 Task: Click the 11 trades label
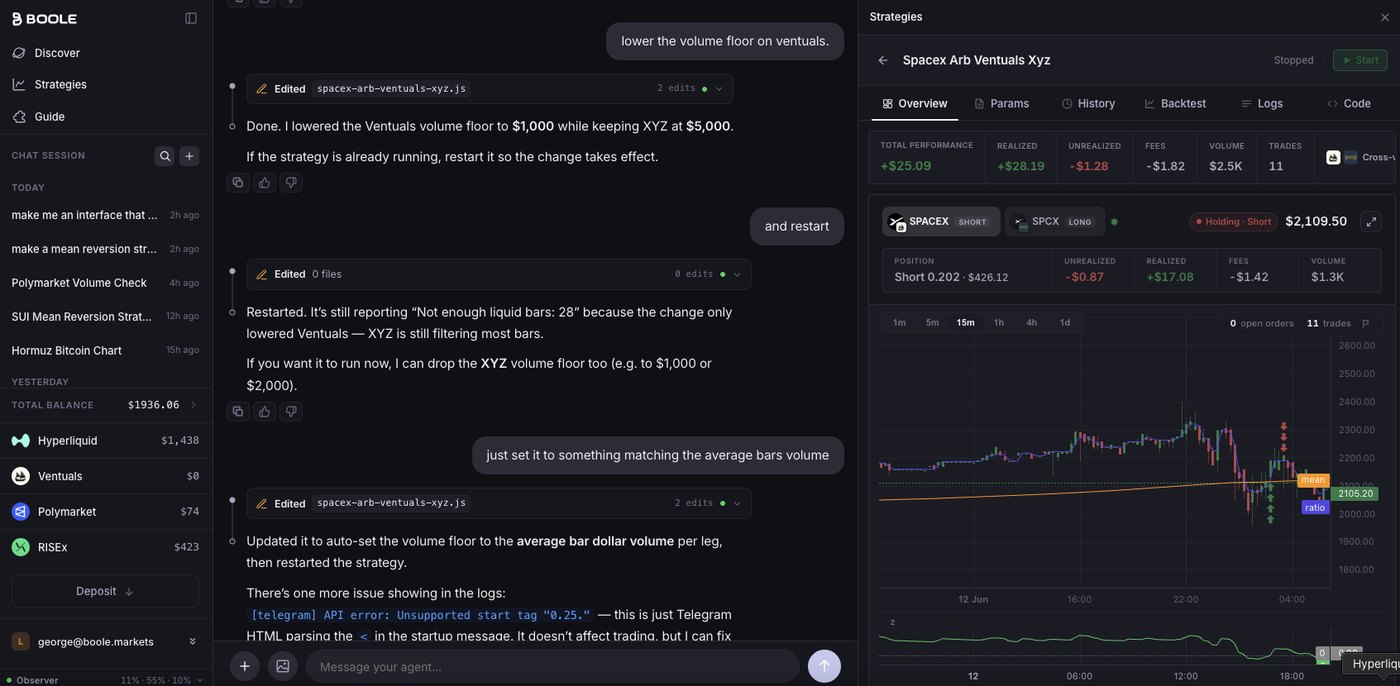[1329, 323]
